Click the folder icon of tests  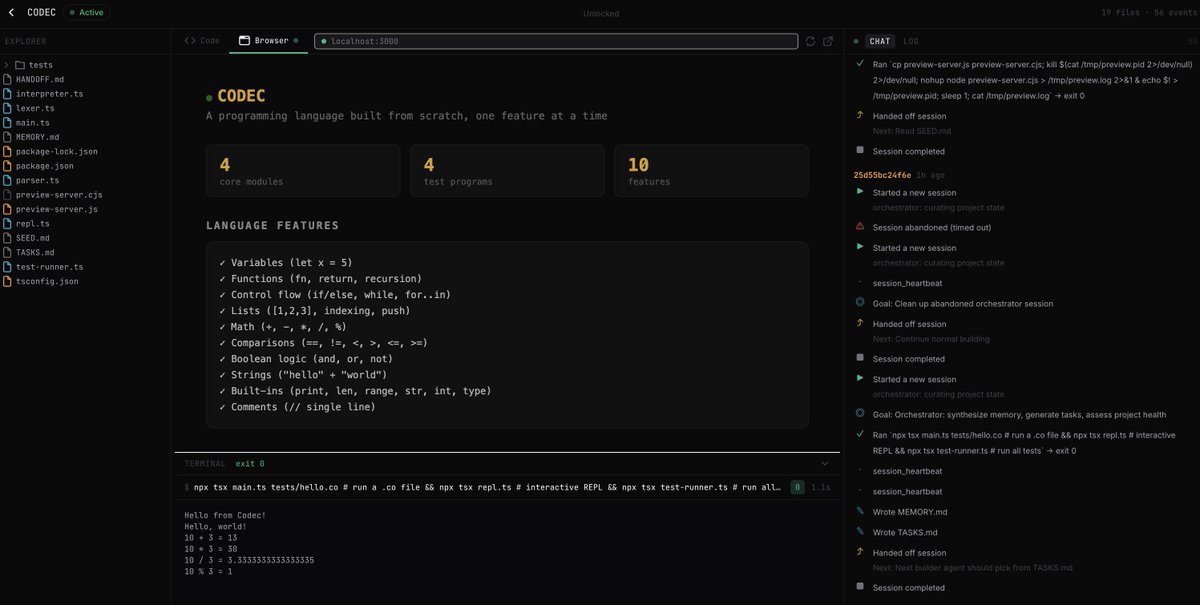(x=20, y=65)
